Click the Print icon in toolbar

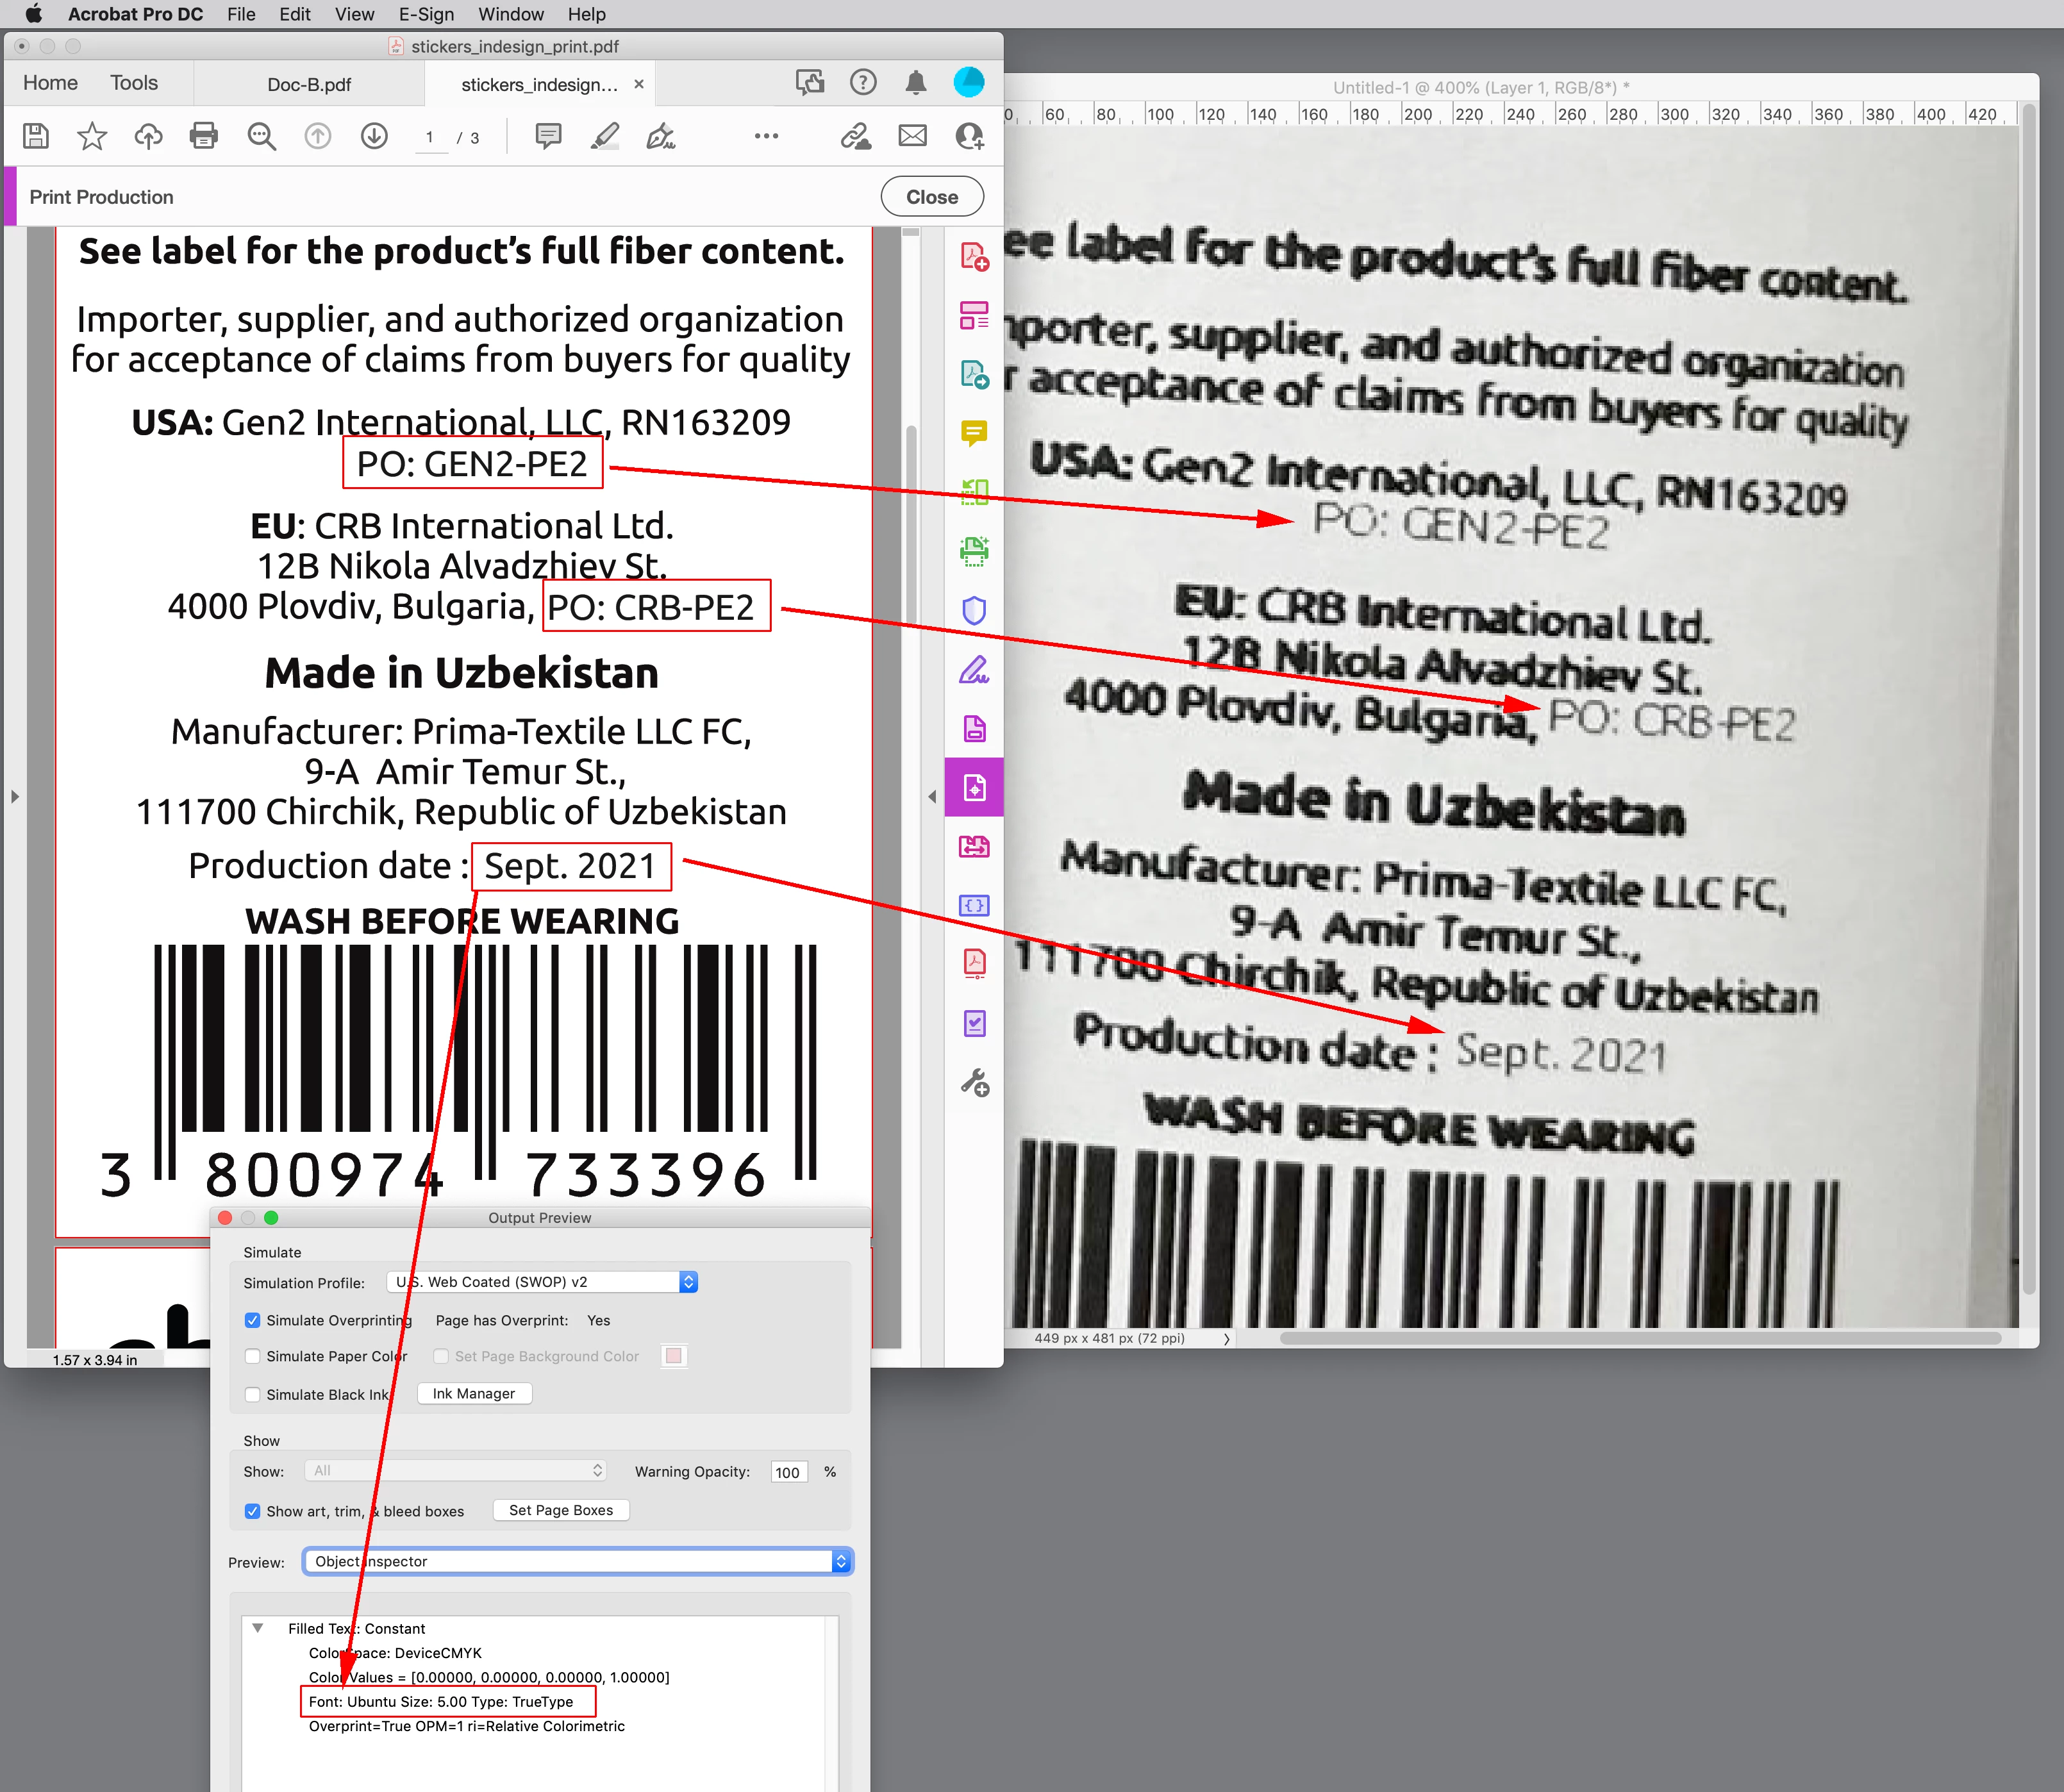pyautogui.click(x=204, y=136)
